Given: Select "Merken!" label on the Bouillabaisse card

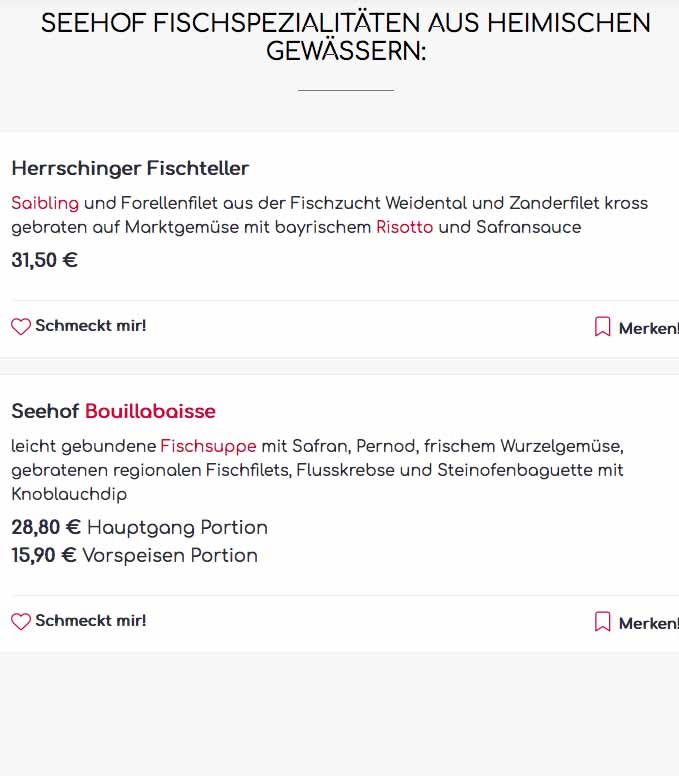Looking at the screenshot, I should pos(648,623).
